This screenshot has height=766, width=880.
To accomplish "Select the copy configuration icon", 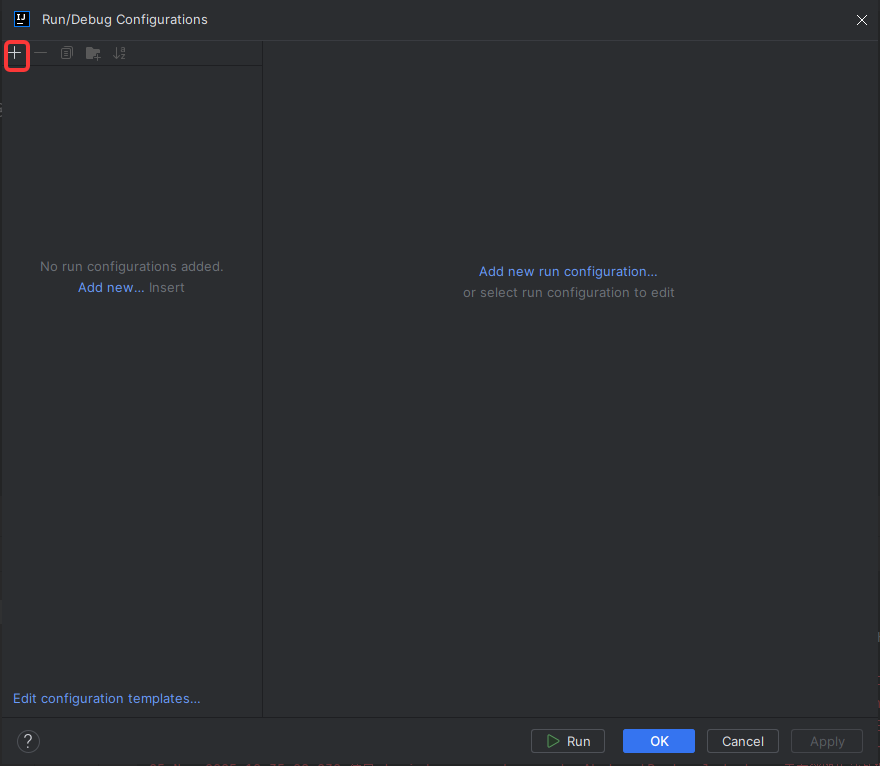I will [66, 52].
